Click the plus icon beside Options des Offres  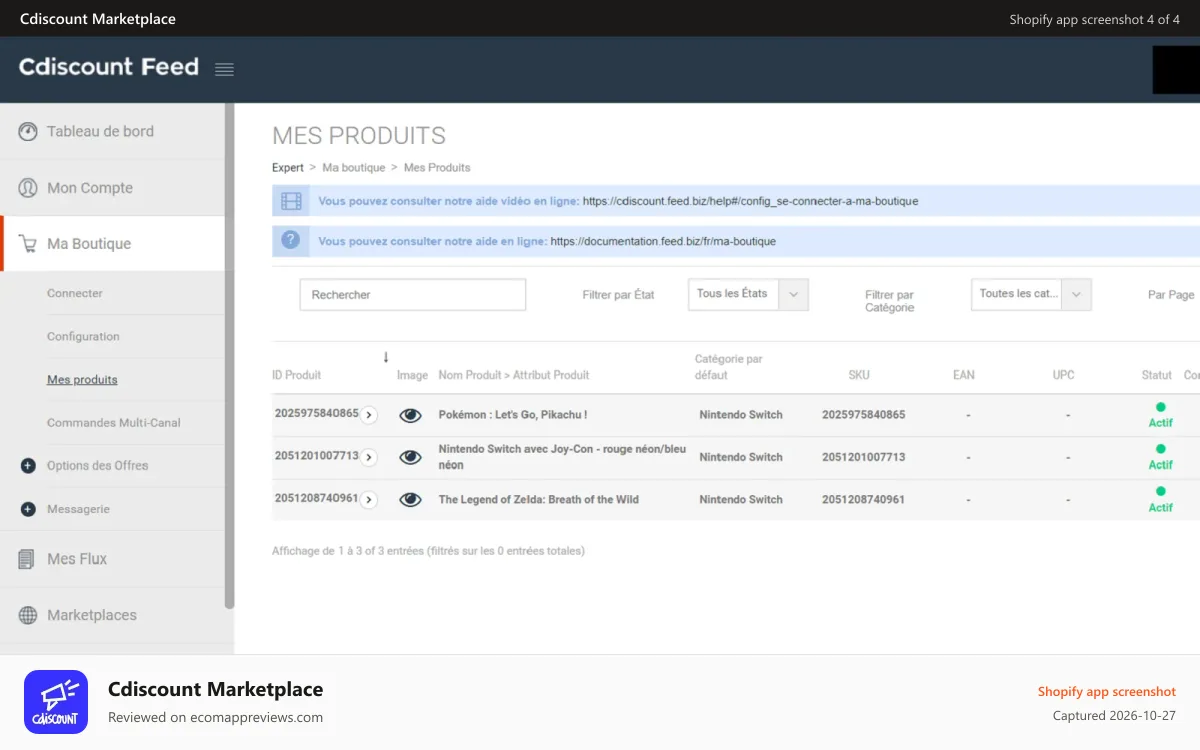point(28,466)
